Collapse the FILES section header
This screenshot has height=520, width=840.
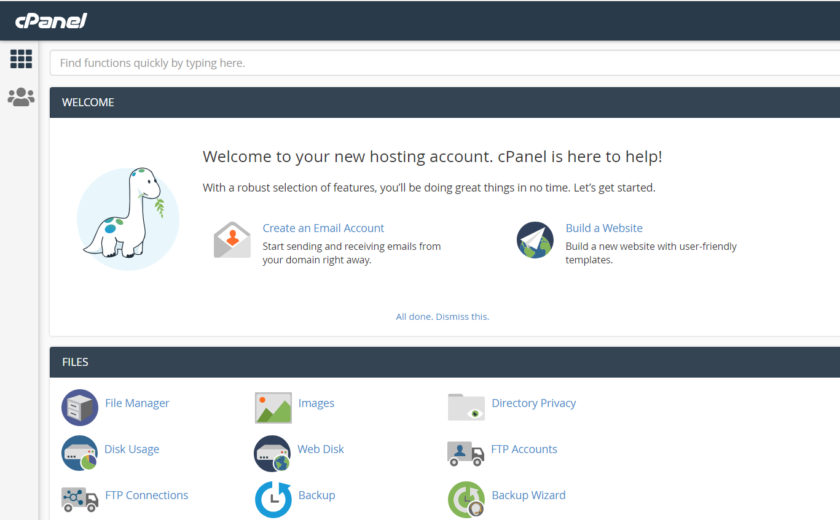point(445,362)
